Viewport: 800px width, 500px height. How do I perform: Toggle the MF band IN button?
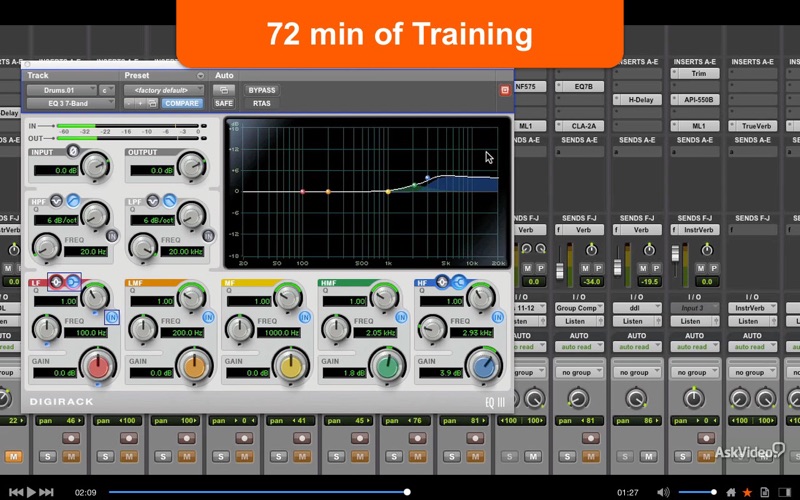pyautogui.click(x=305, y=317)
